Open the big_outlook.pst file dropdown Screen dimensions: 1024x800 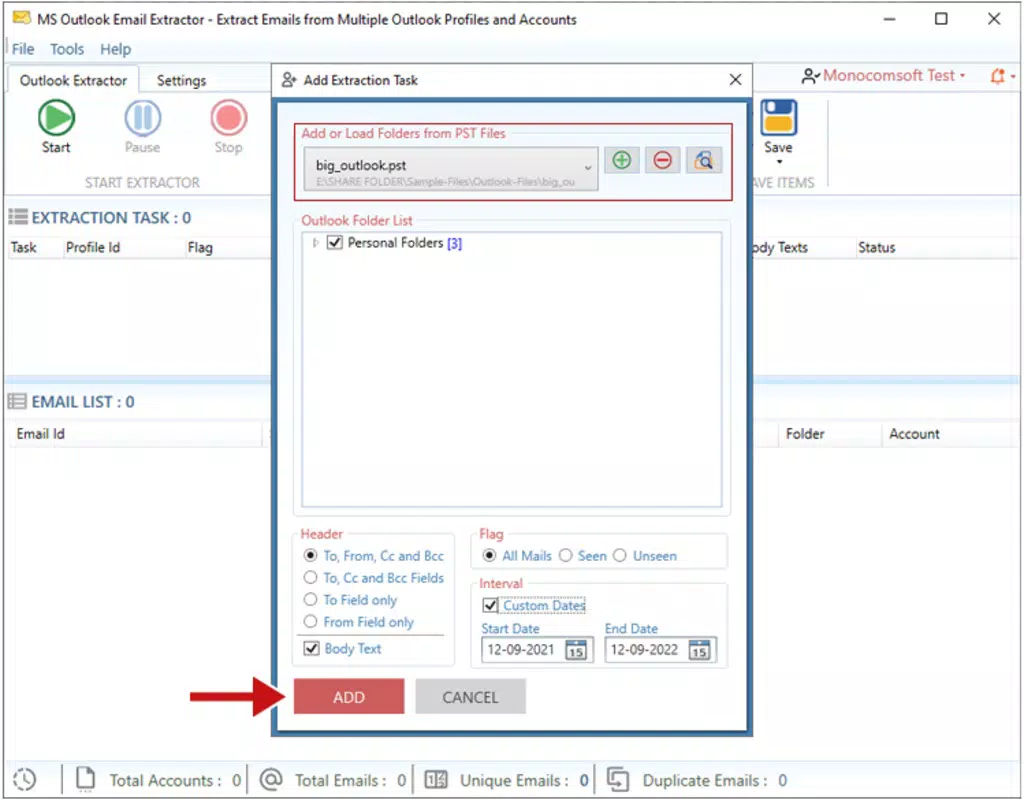pos(451,168)
